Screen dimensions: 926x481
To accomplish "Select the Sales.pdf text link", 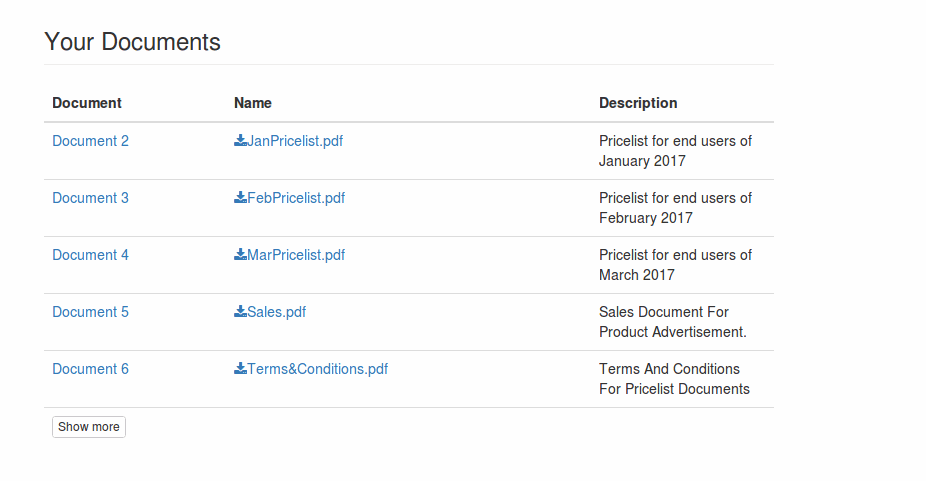I will [x=276, y=312].
